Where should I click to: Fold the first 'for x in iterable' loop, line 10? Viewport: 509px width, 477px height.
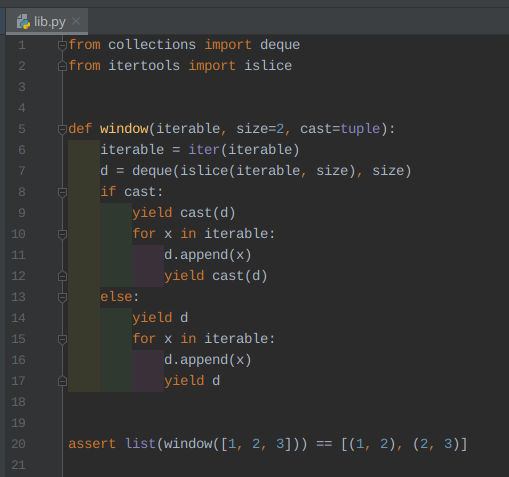(62, 234)
